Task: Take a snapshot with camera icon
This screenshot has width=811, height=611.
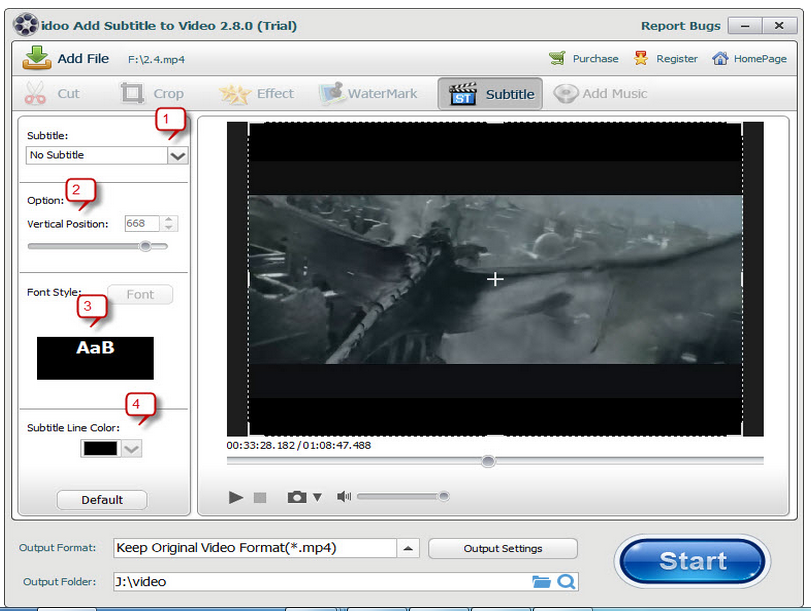Action: tap(297, 497)
